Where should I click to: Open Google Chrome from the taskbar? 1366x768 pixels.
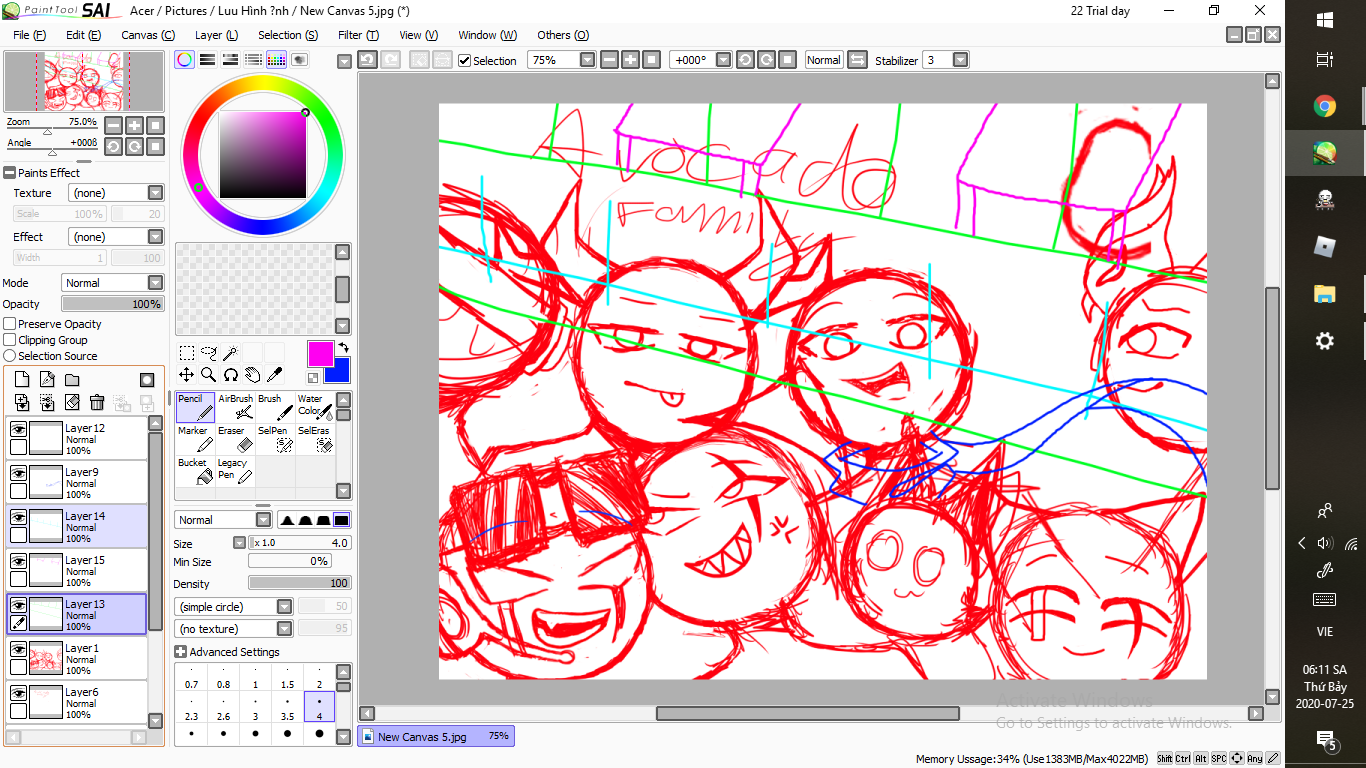tap(1325, 106)
